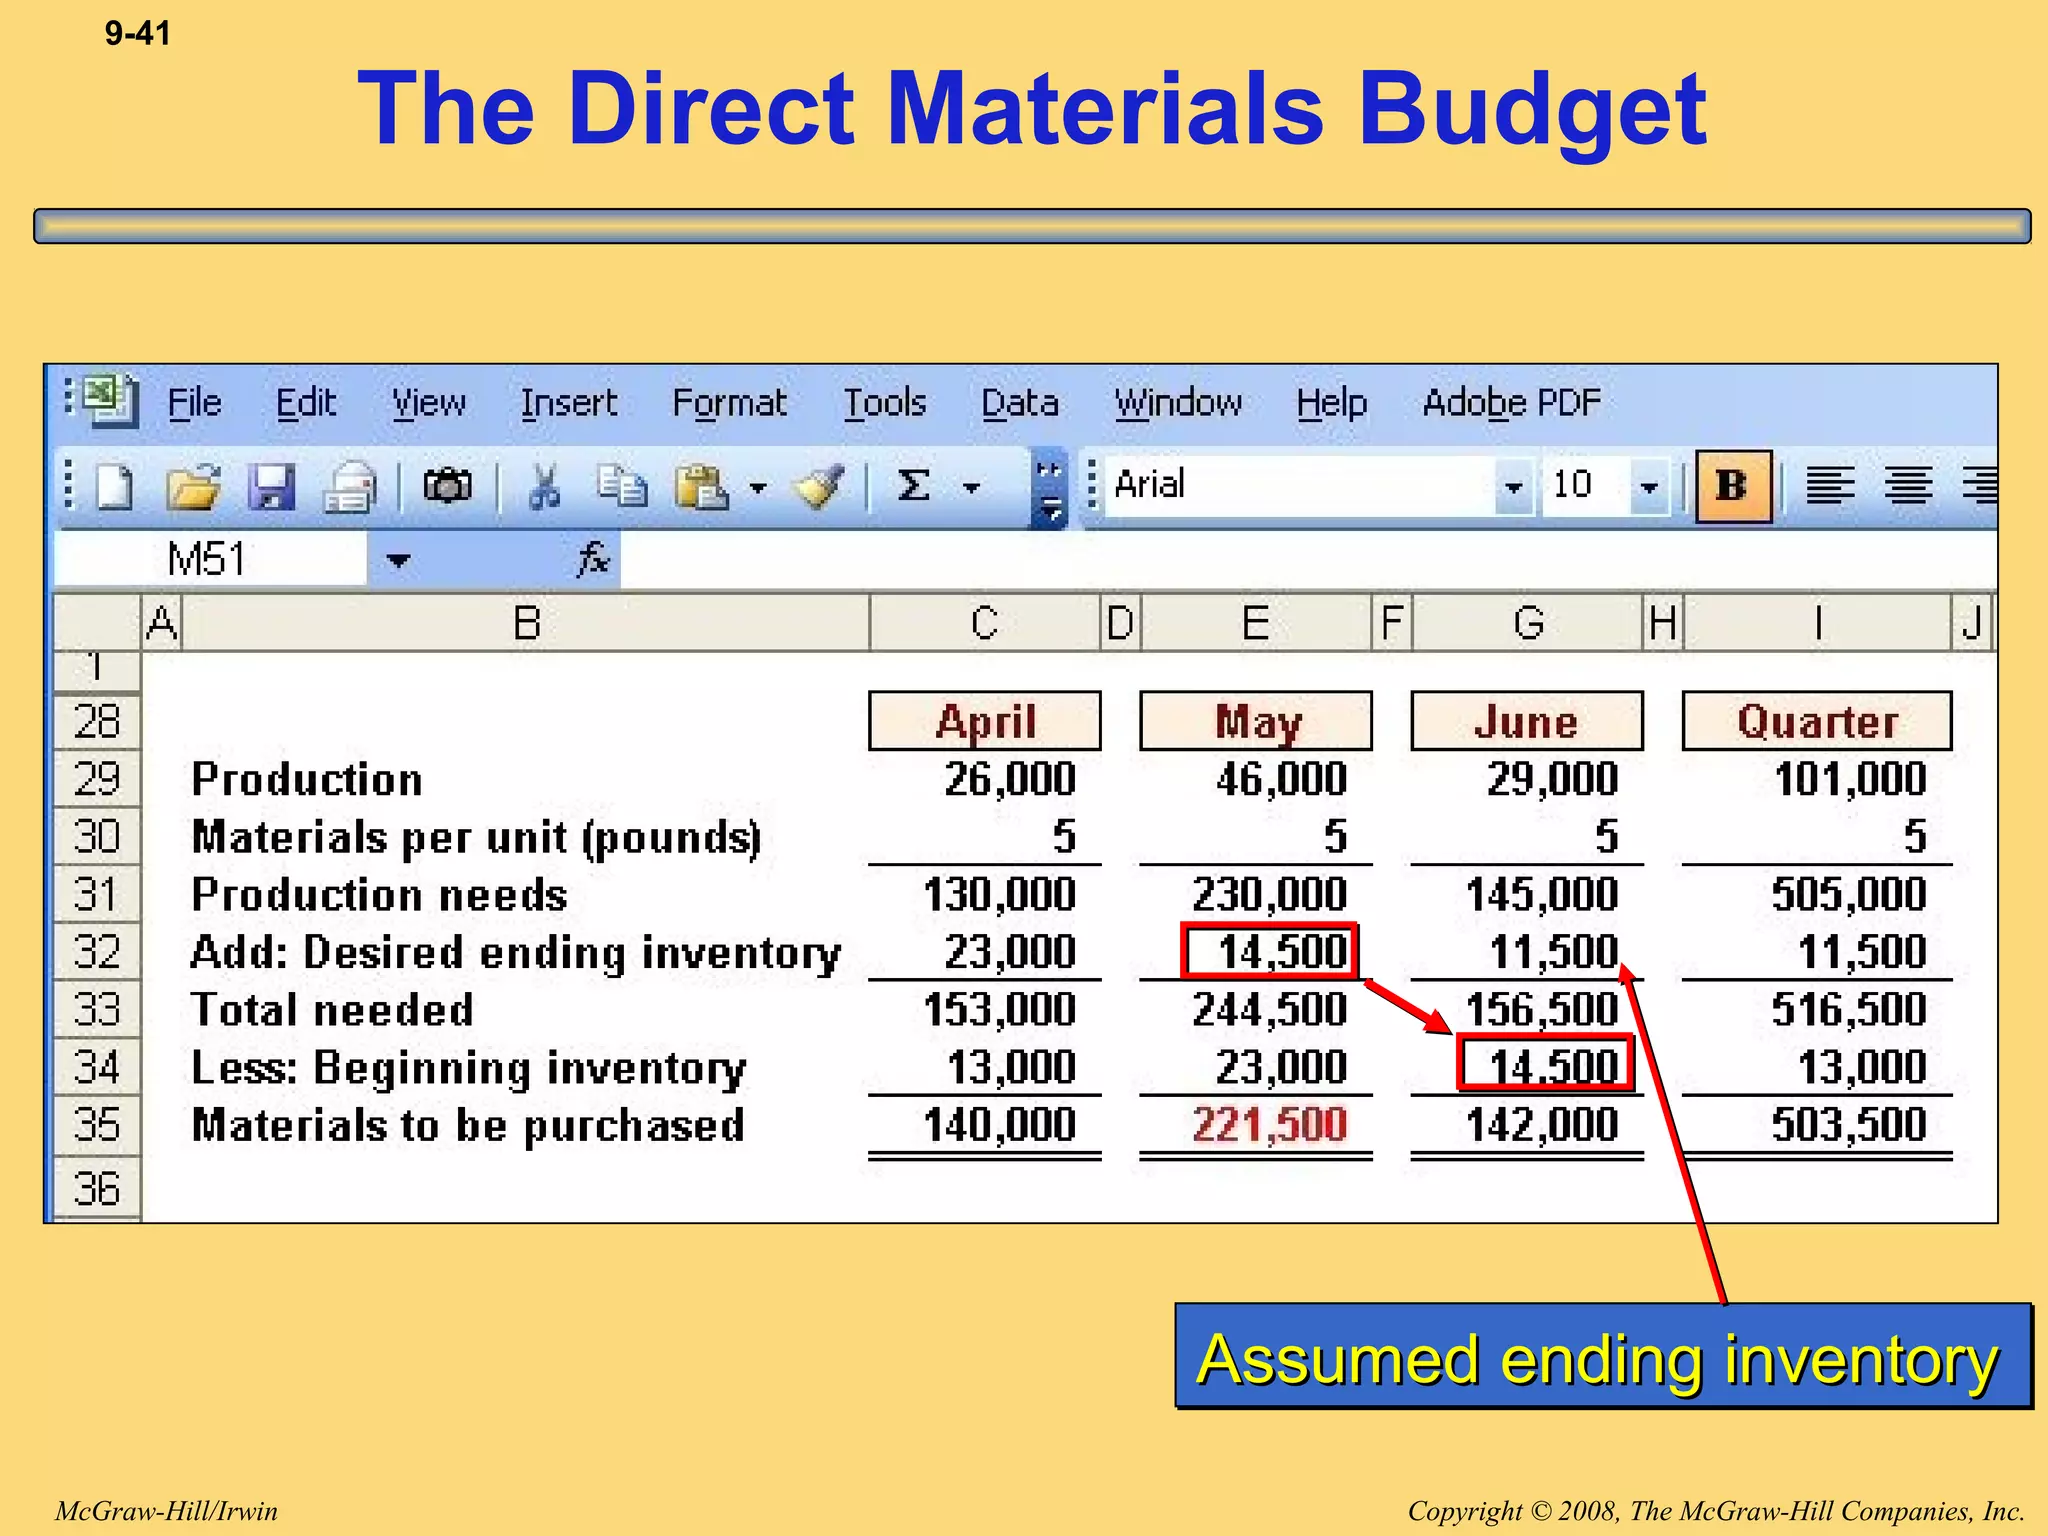This screenshot has height=1536, width=2048.
Task: Open the Help menu
Action: point(1332,403)
